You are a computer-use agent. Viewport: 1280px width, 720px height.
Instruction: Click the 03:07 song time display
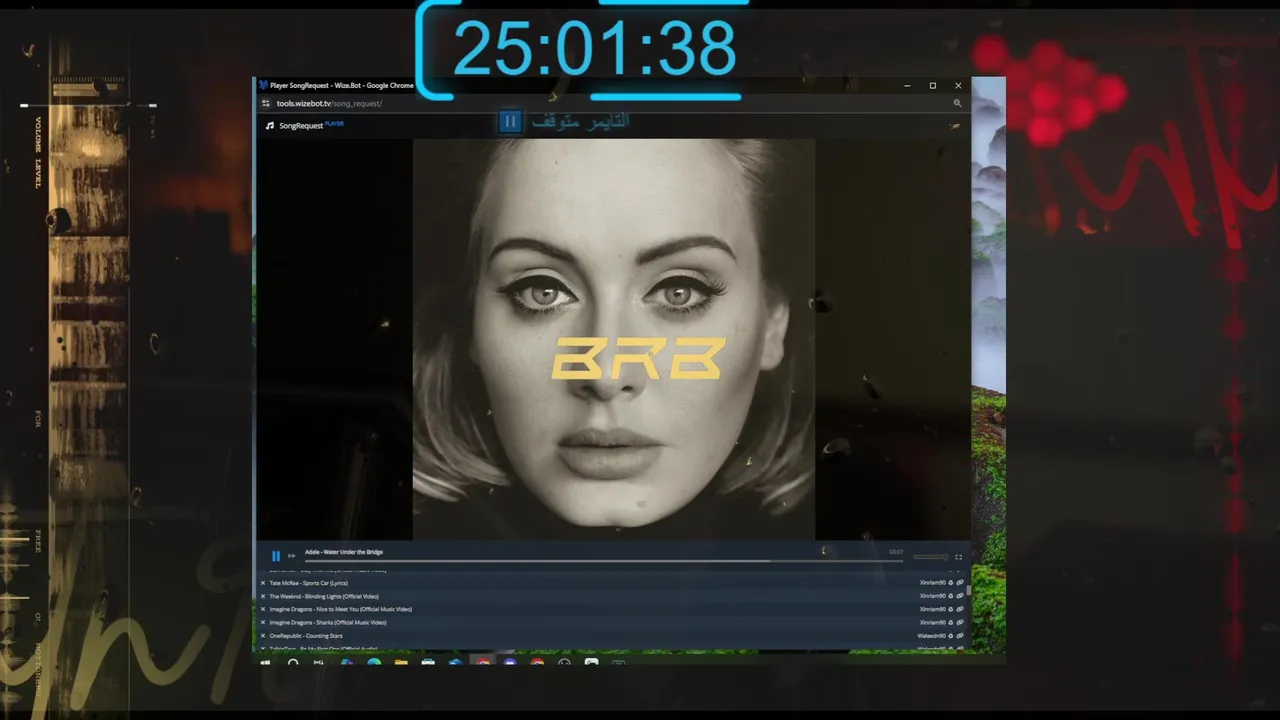point(896,552)
